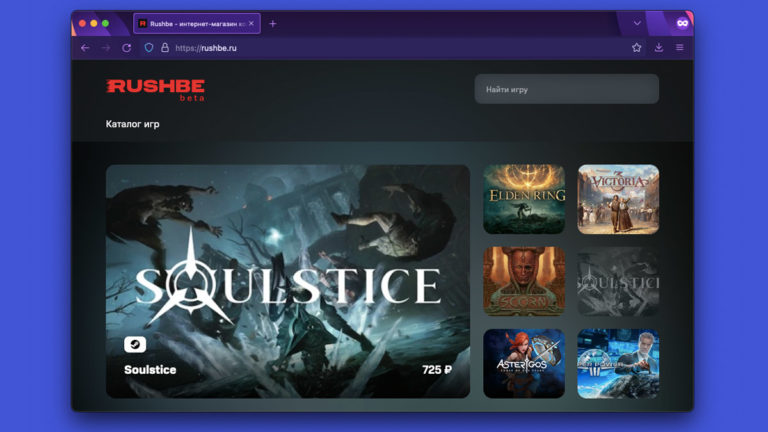Focus the Найти игру search field
The width and height of the screenshot is (768, 432).
pyautogui.click(x=566, y=89)
